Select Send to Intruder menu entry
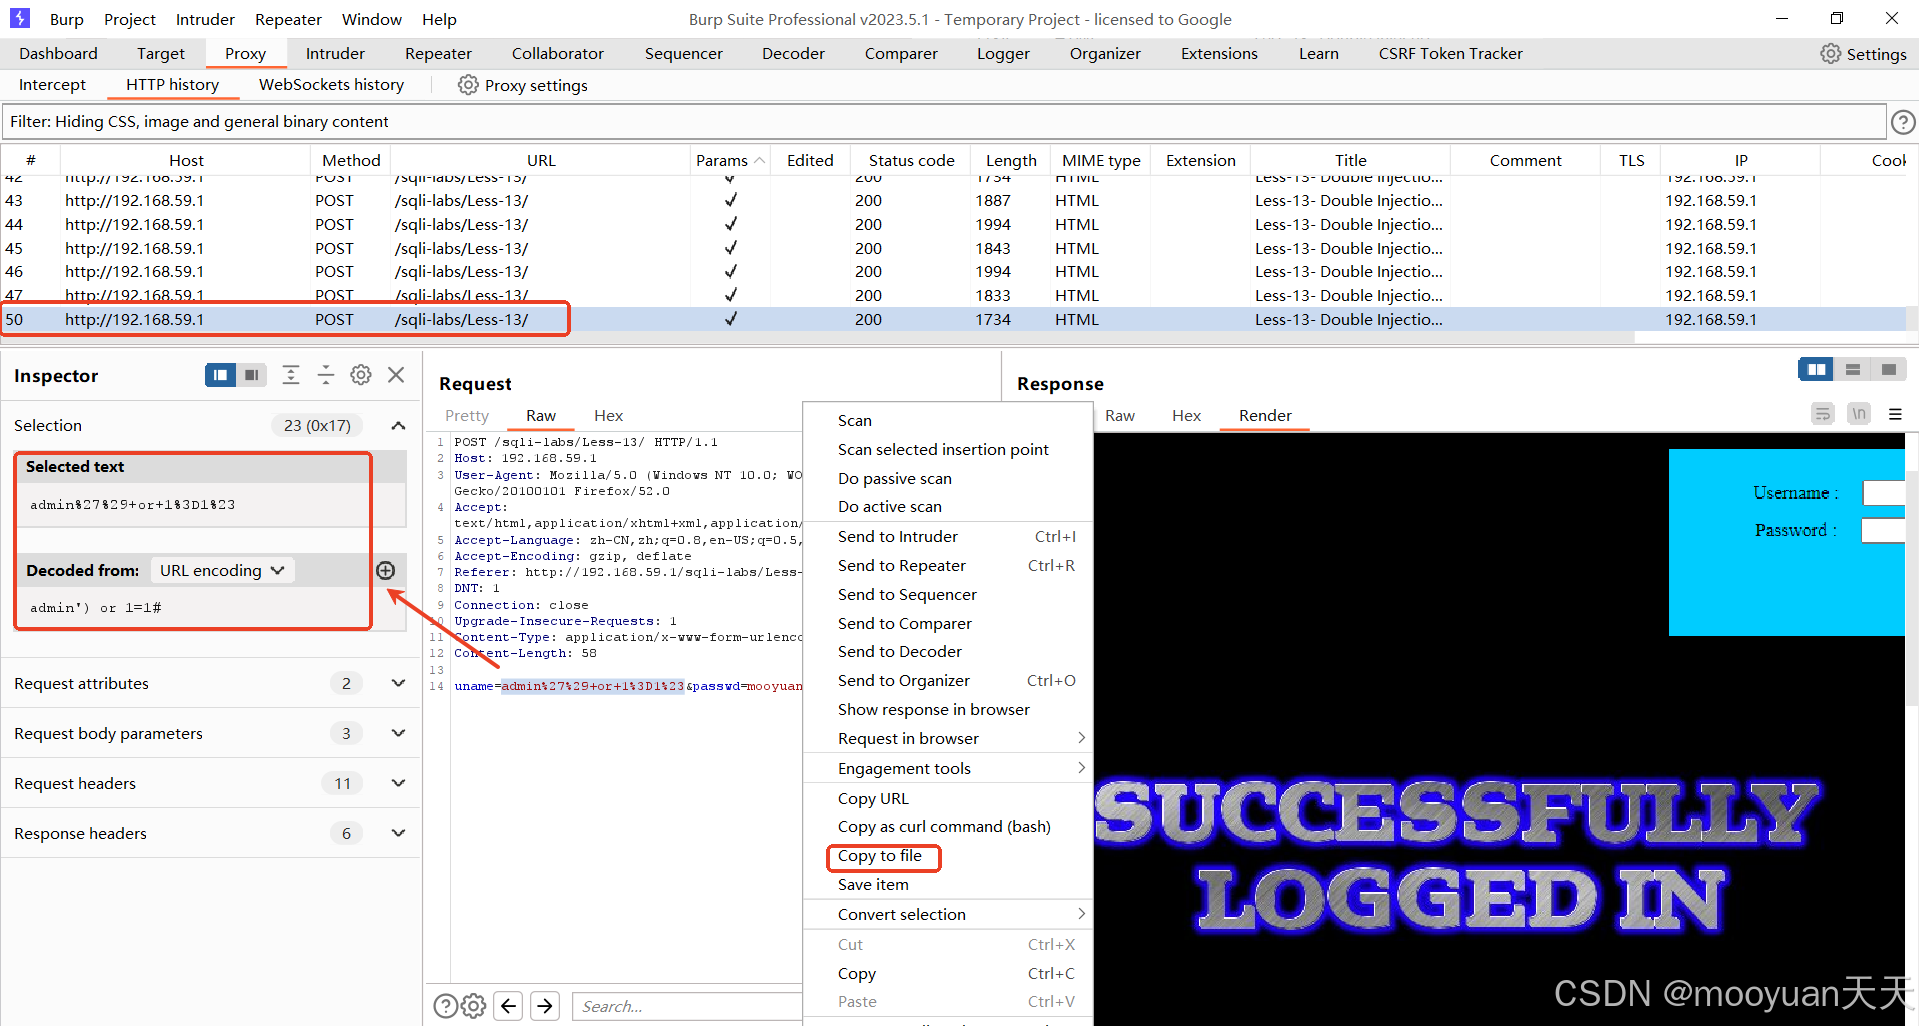Image resolution: width=1920 pixels, height=1026 pixels. pos(948,536)
